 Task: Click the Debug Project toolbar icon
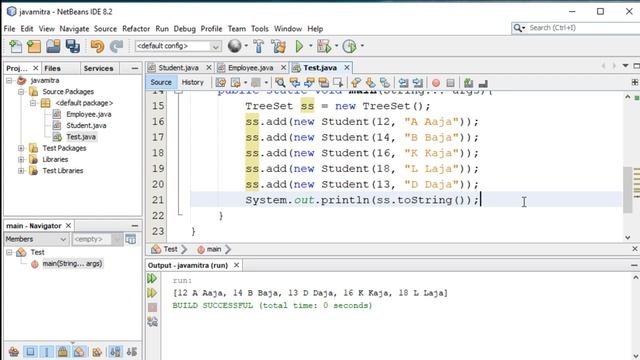[x=324, y=47]
